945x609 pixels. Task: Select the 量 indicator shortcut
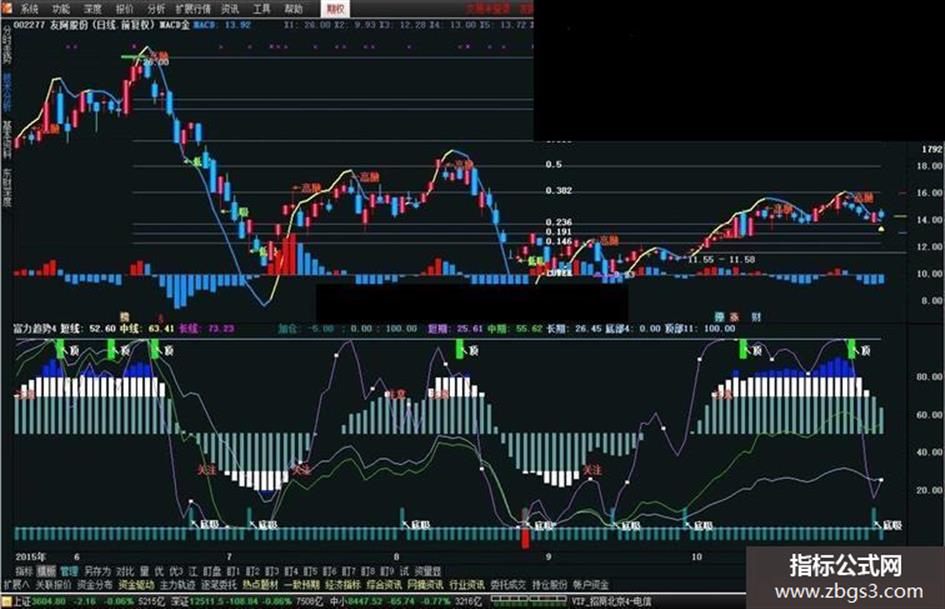click(144, 571)
